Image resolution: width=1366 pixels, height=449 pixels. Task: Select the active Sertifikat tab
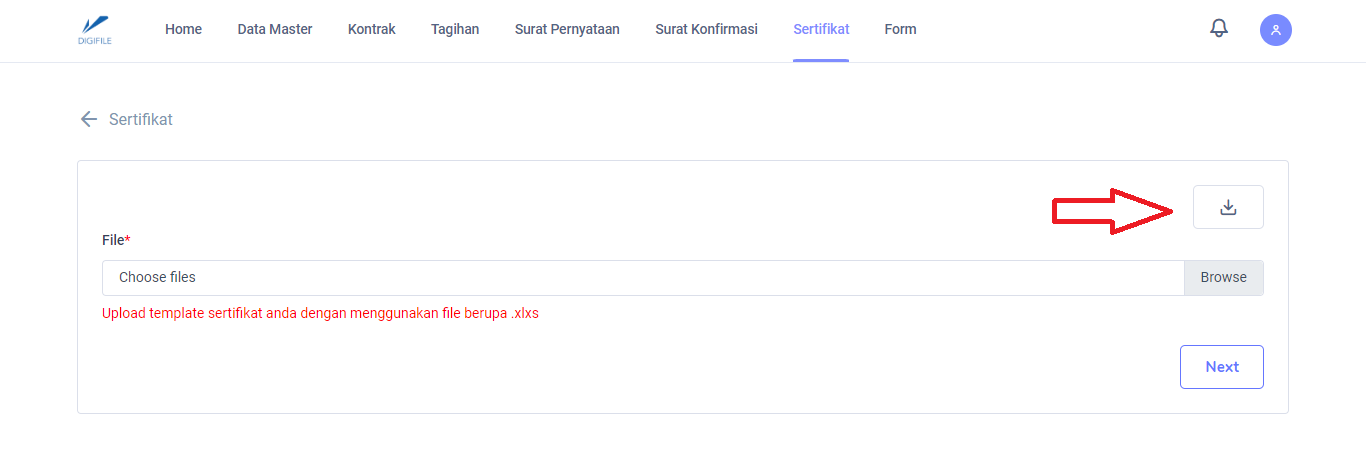coord(820,29)
